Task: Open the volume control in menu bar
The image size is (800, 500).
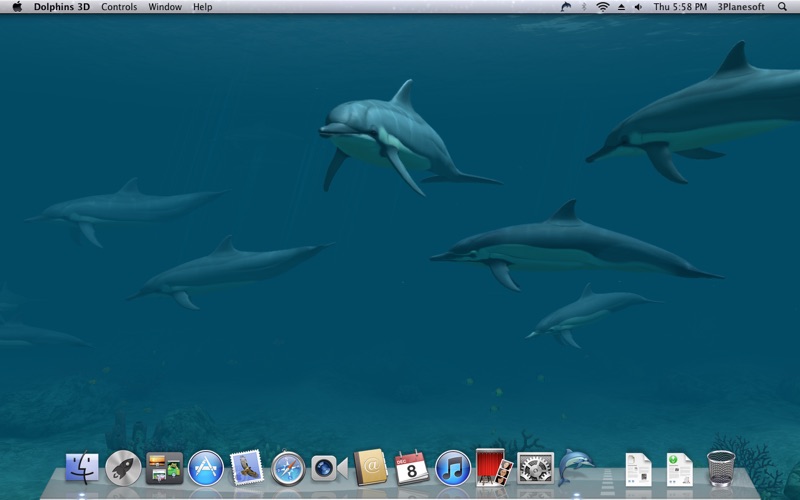Action: (638, 7)
